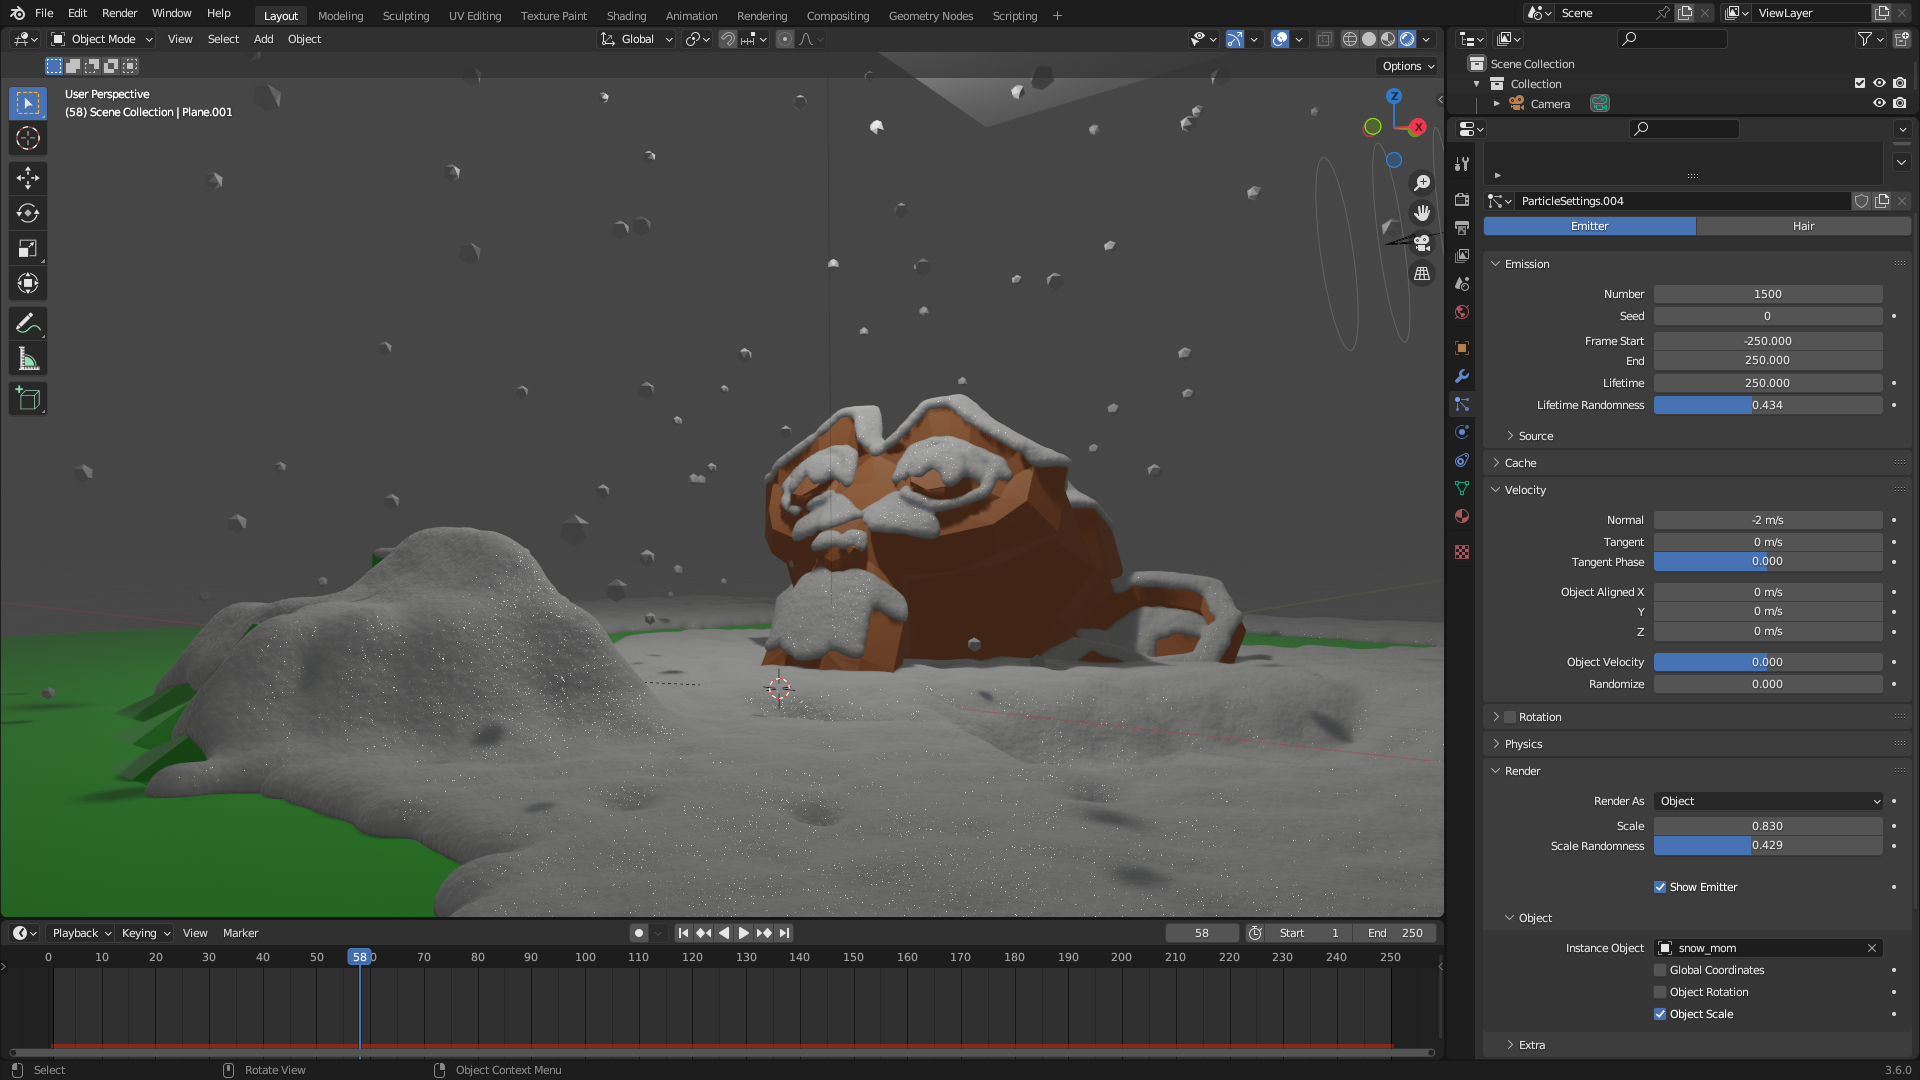This screenshot has width=1920, height=1080.
Task: Uncheck the Show Emitter checkbox
Action: pyautogui.click(x=1660, y=887)
